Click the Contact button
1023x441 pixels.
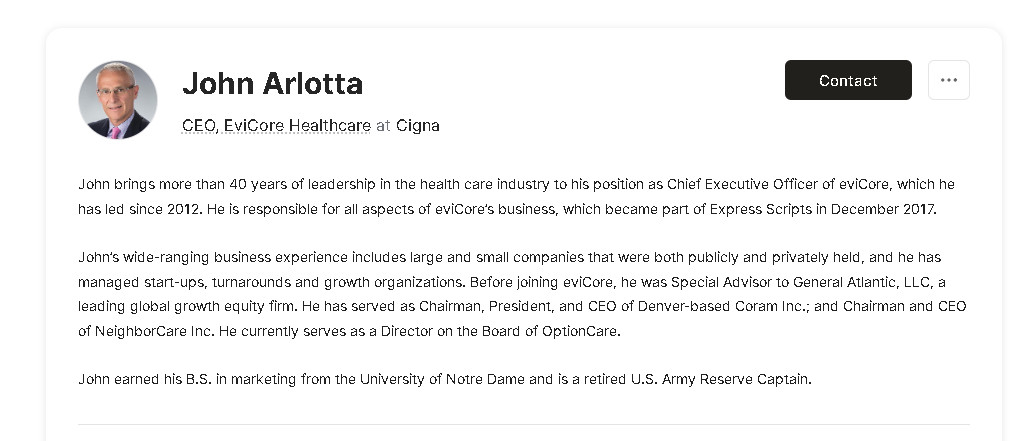[x=848, y=80]
